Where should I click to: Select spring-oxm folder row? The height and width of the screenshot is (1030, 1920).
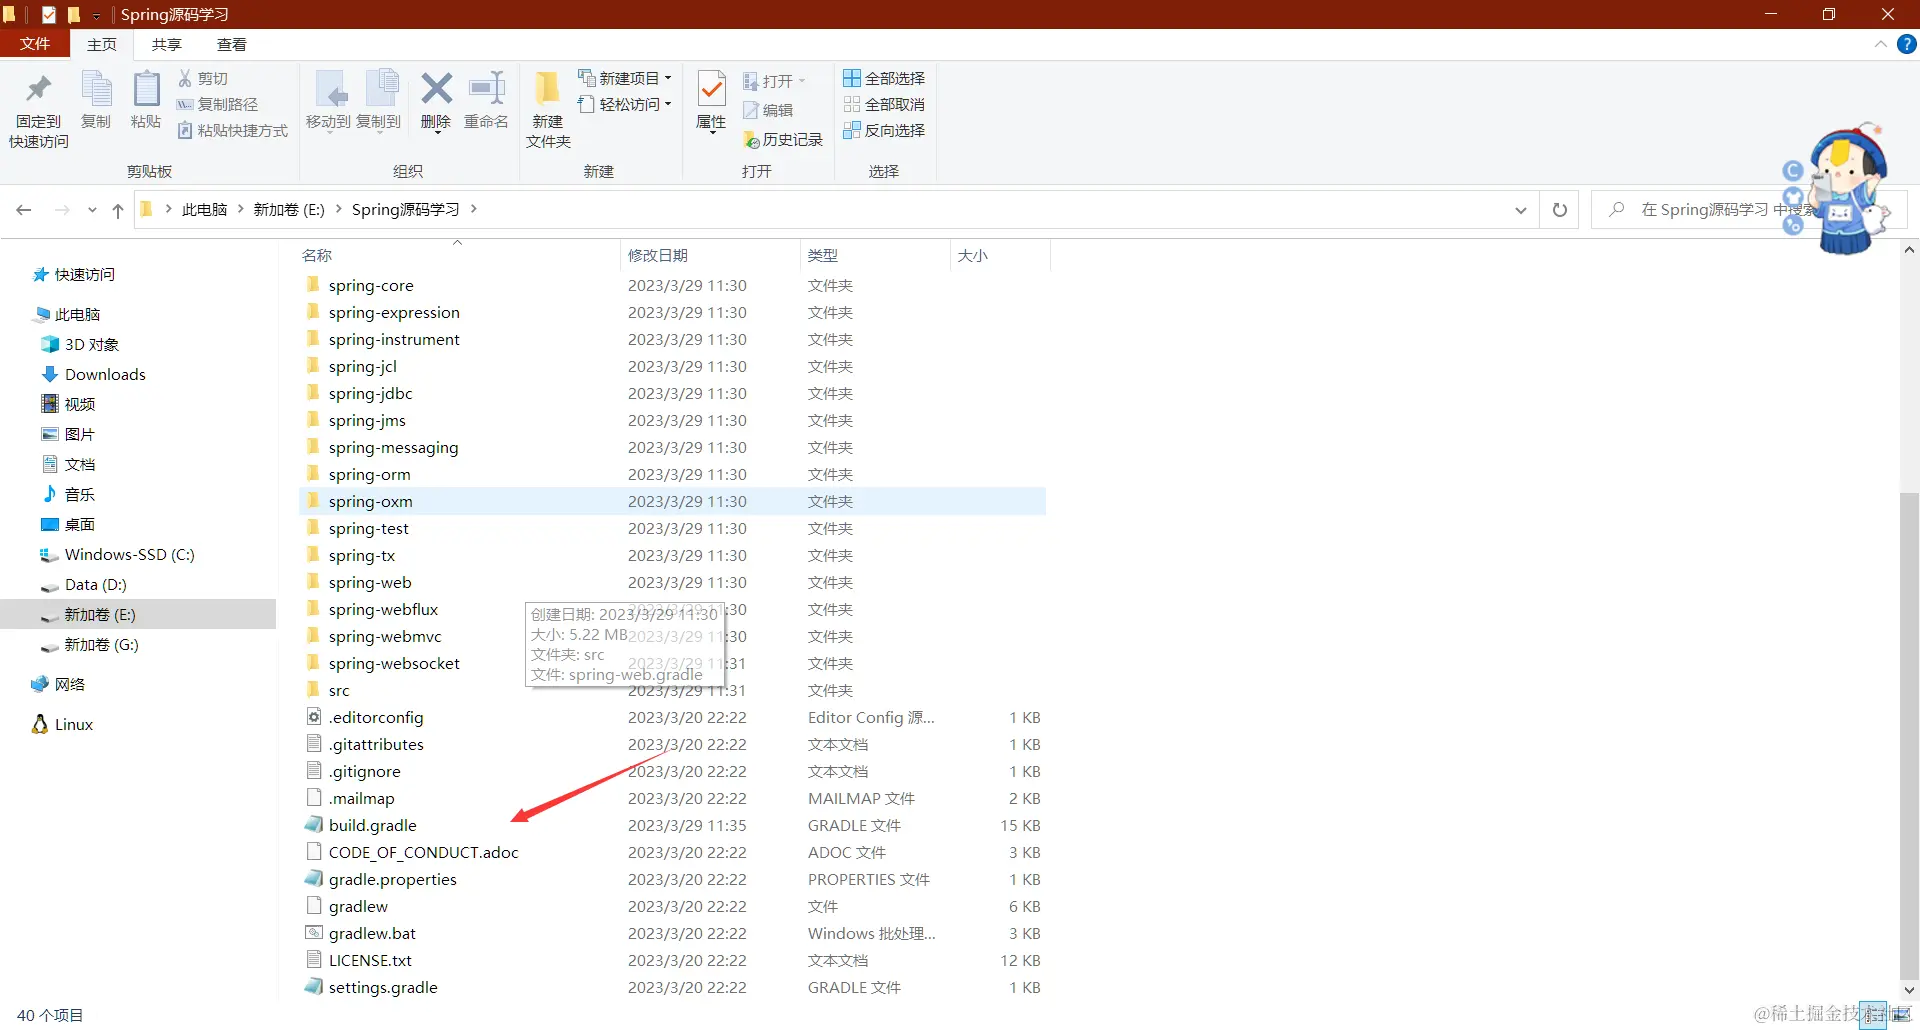(x=672, y=501)
